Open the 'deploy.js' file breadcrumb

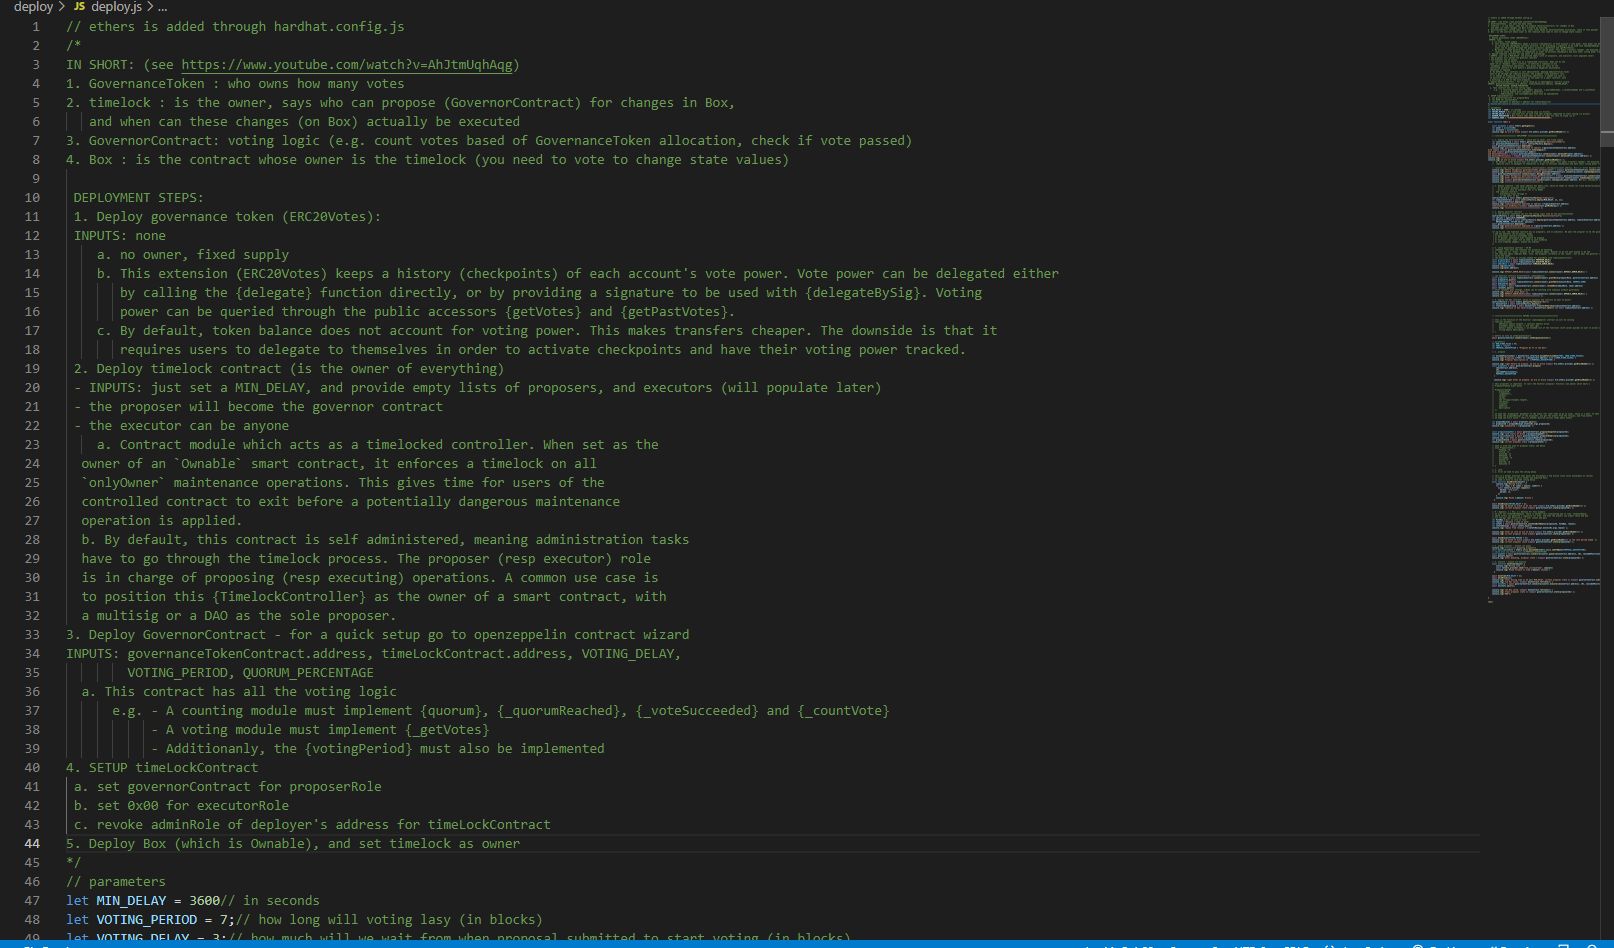[116, 7]
